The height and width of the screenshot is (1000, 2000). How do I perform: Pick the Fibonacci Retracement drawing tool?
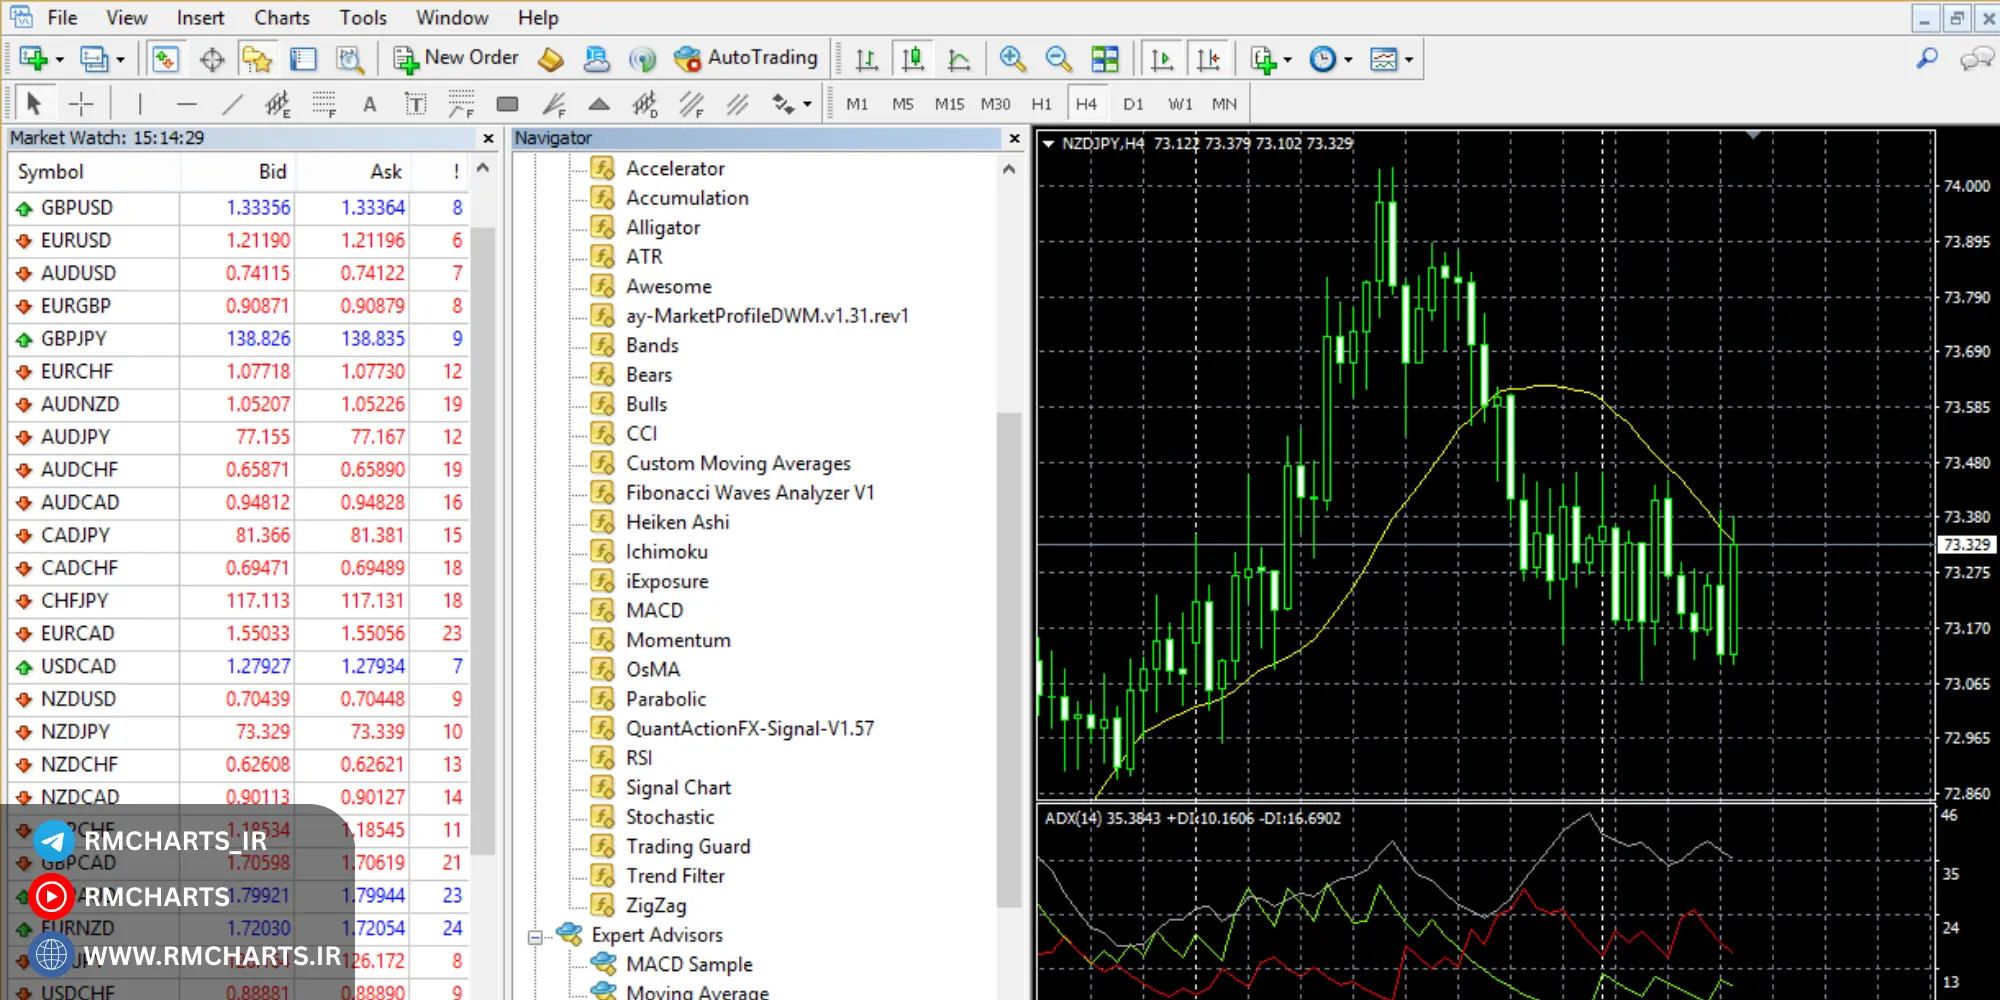tap(323, 103)
